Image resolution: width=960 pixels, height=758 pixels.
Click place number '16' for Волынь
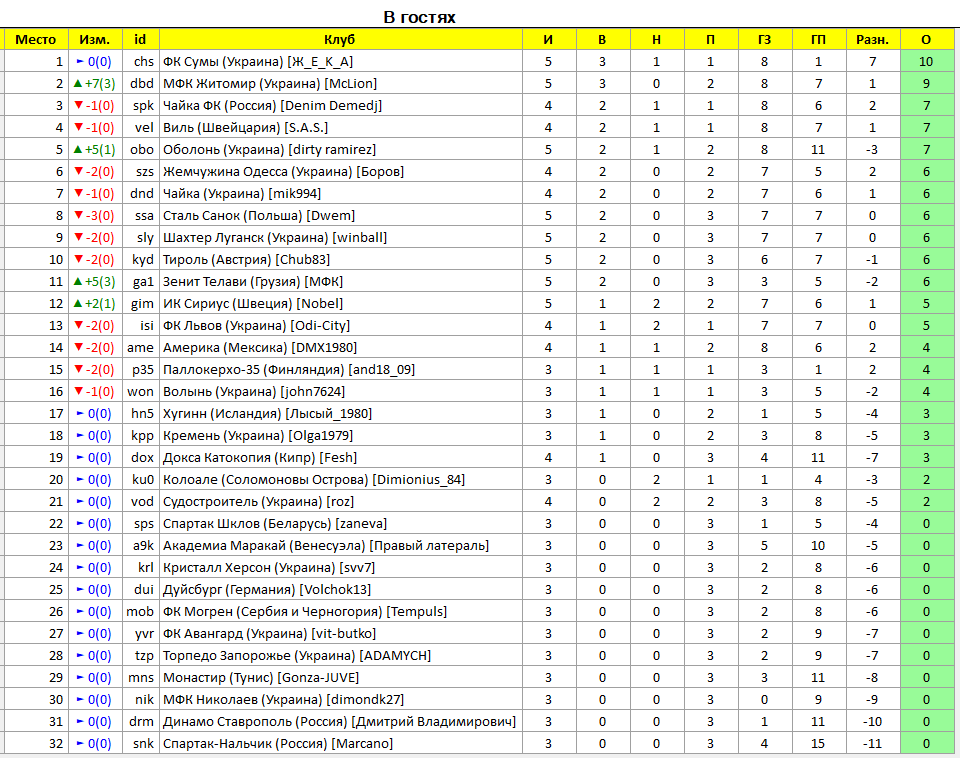pyautogui.click(x=56, y=392)
